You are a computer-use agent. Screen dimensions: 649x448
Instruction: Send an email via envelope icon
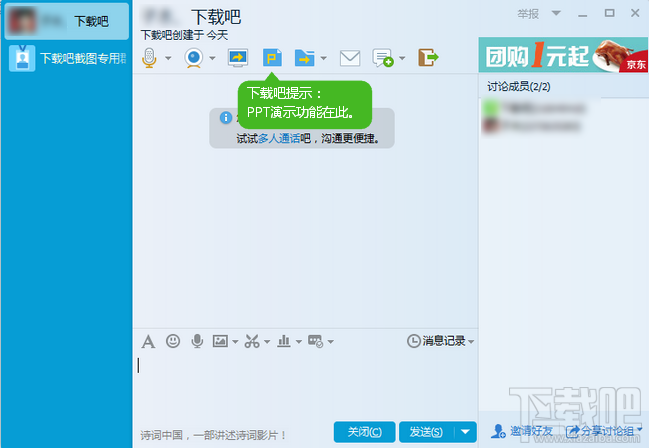click(x=350, y=58)
